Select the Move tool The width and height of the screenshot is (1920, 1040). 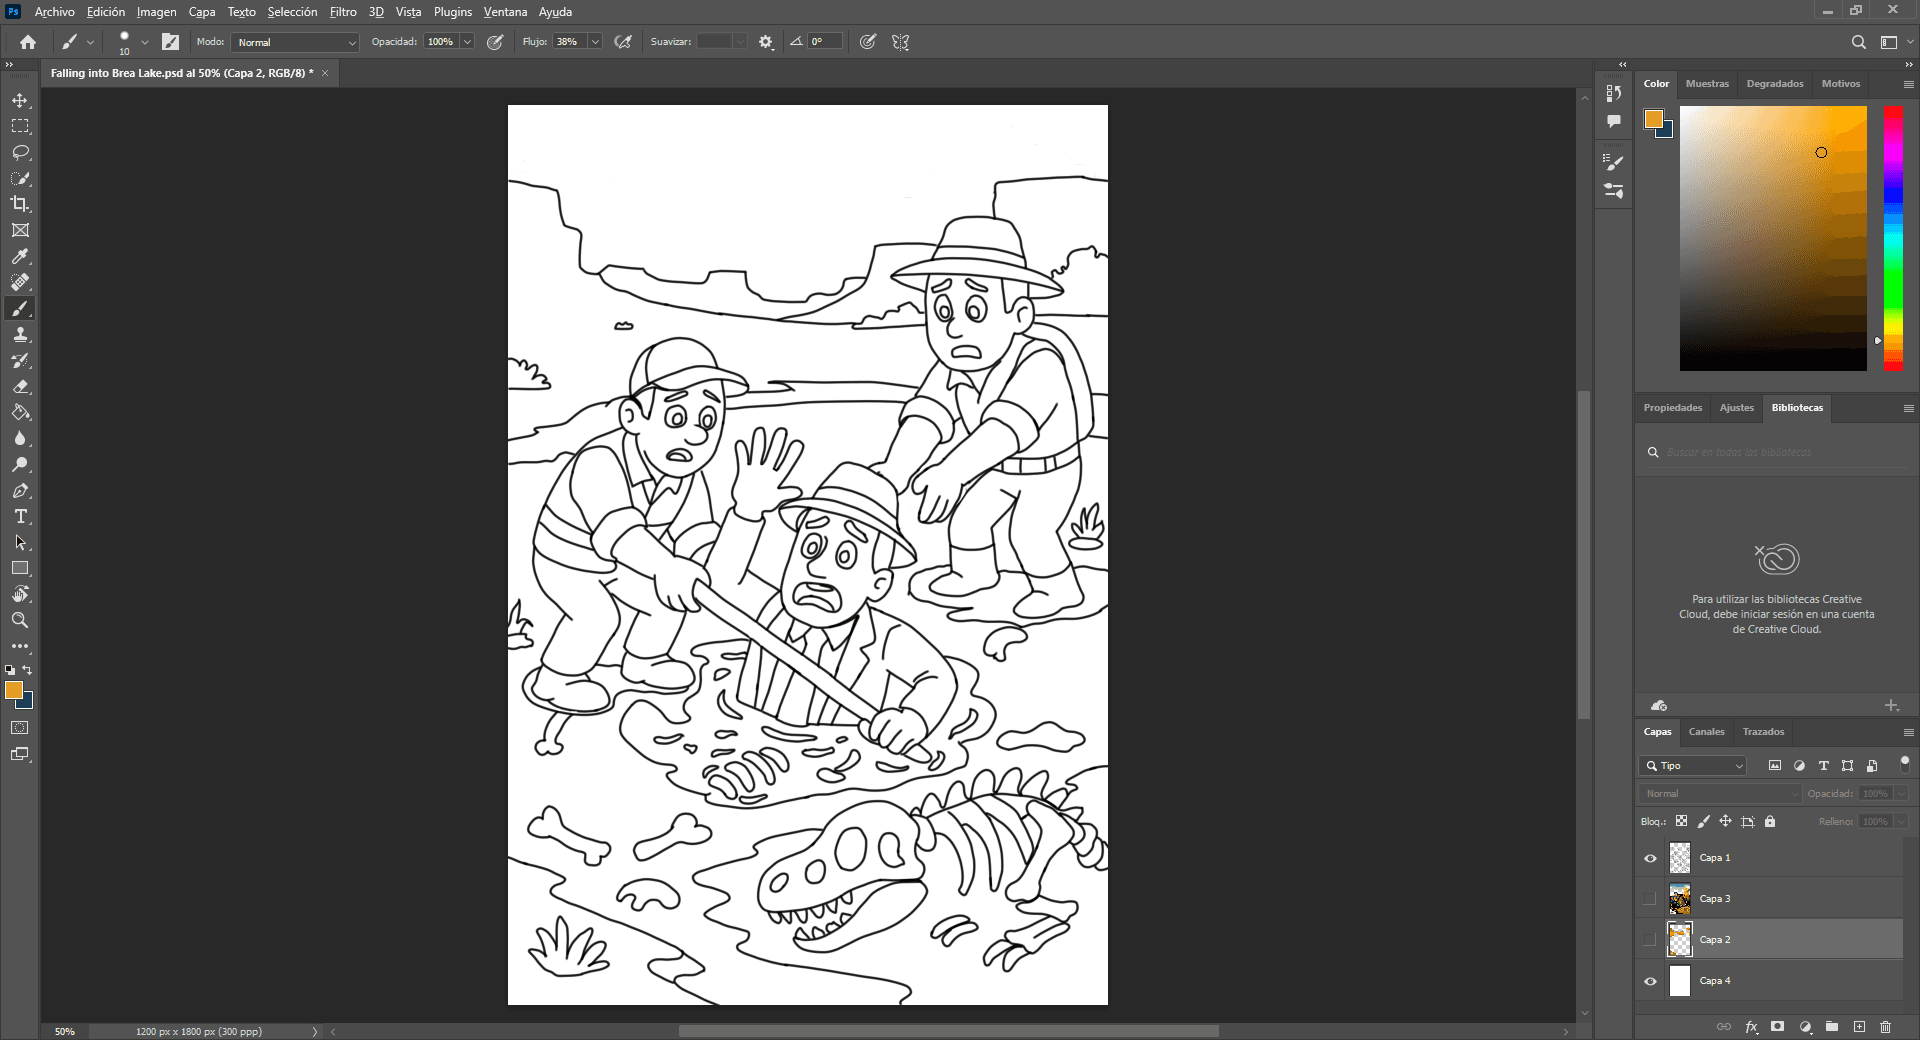pyautogui.click(x=20, y=100)
